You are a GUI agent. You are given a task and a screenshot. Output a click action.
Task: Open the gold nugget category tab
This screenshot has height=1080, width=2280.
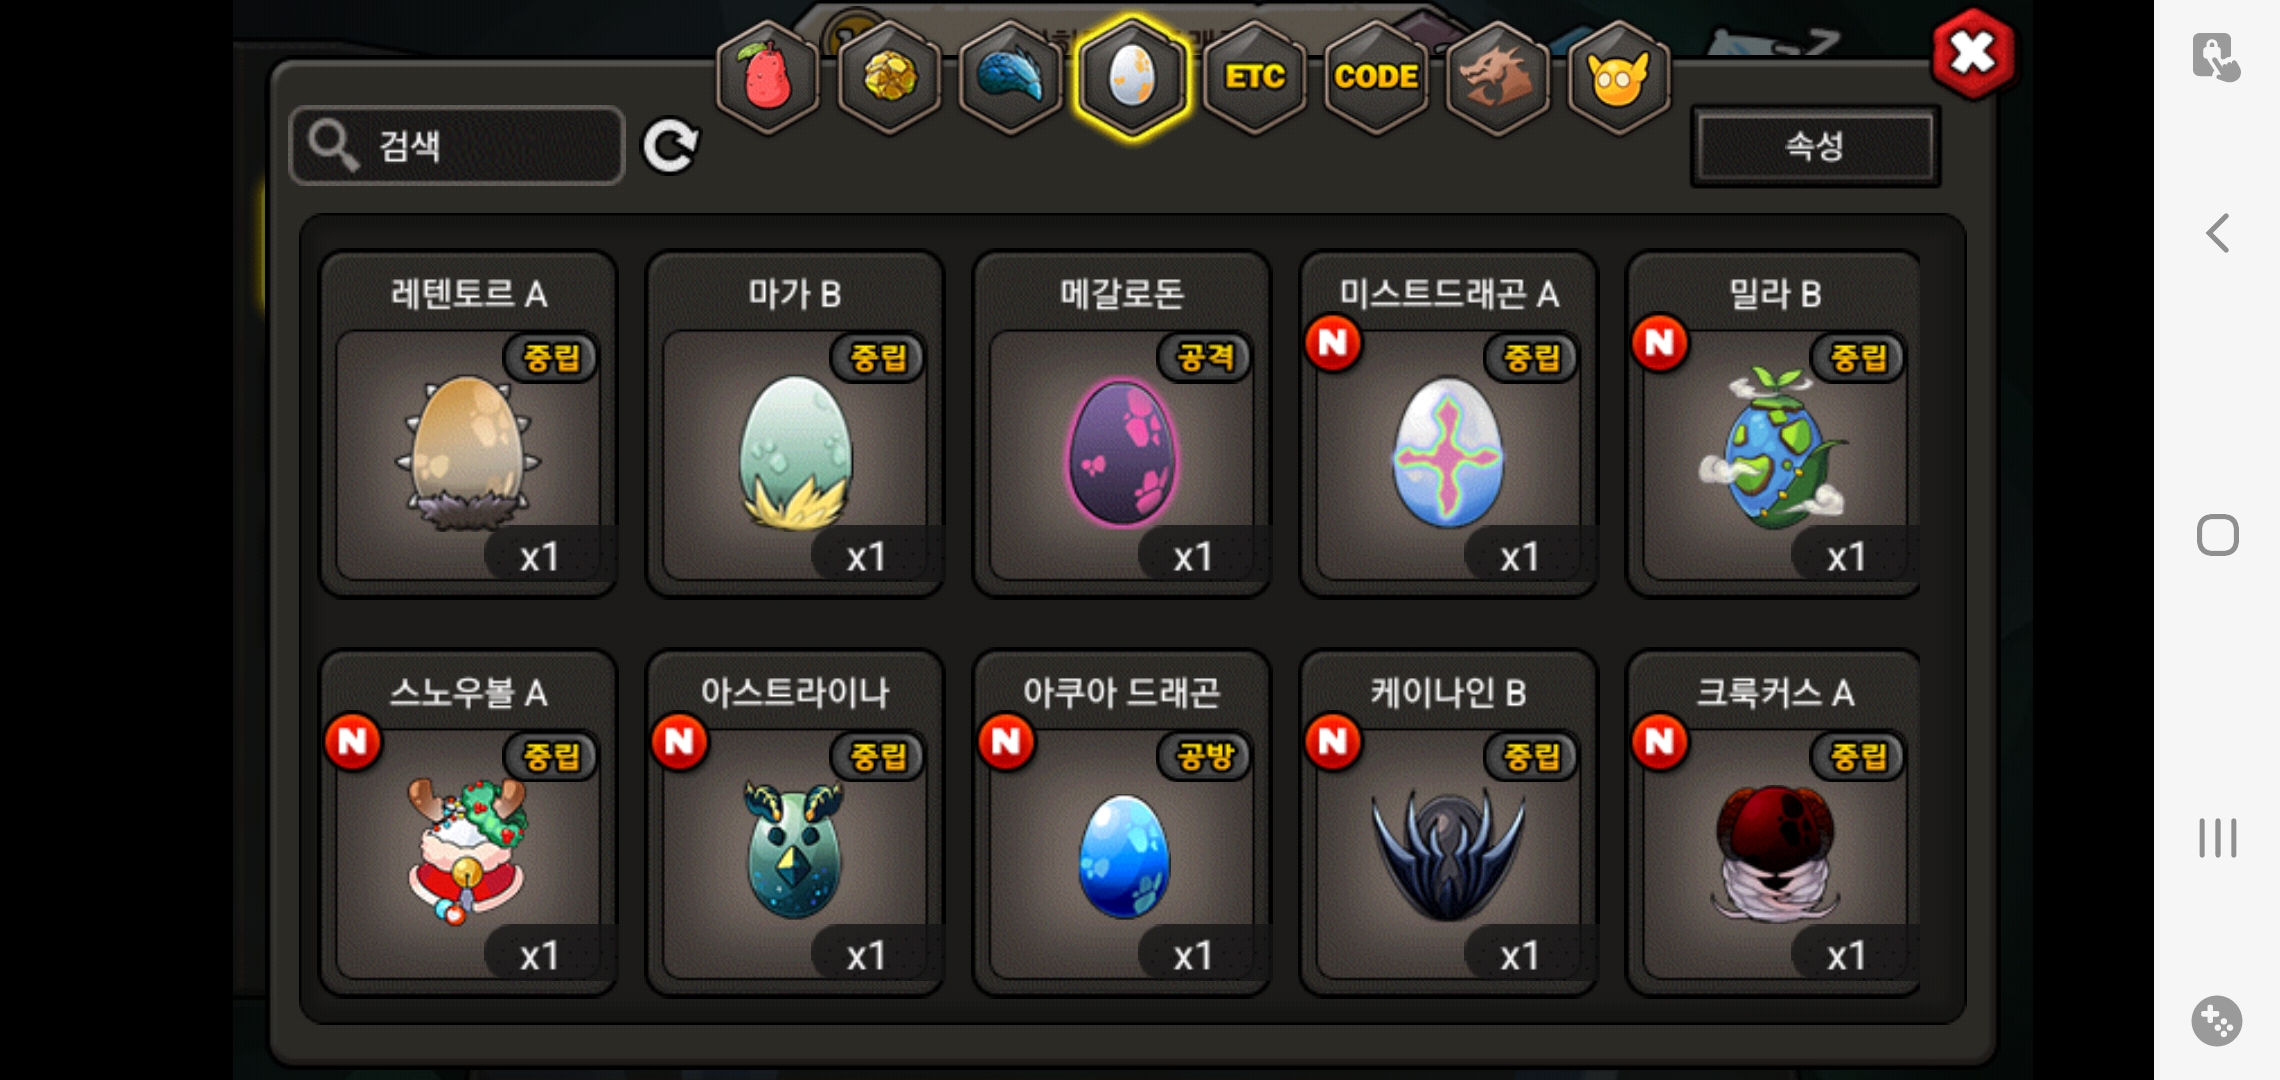pos(889,77)
